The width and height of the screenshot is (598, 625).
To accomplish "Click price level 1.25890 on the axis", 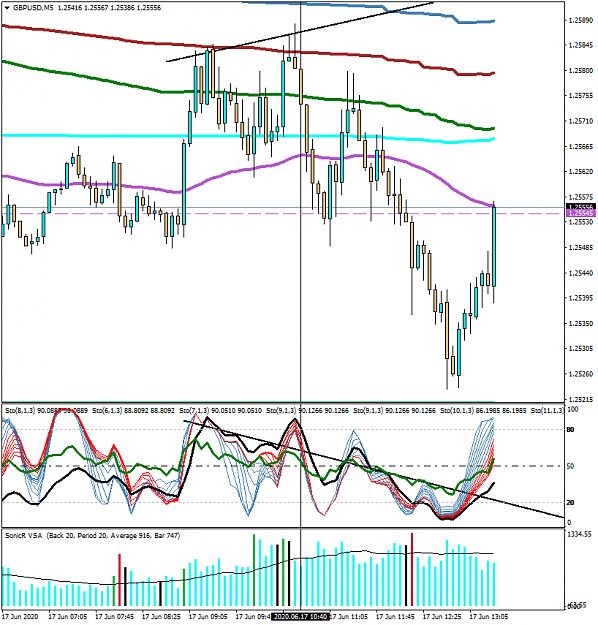I will pos(580,20).
